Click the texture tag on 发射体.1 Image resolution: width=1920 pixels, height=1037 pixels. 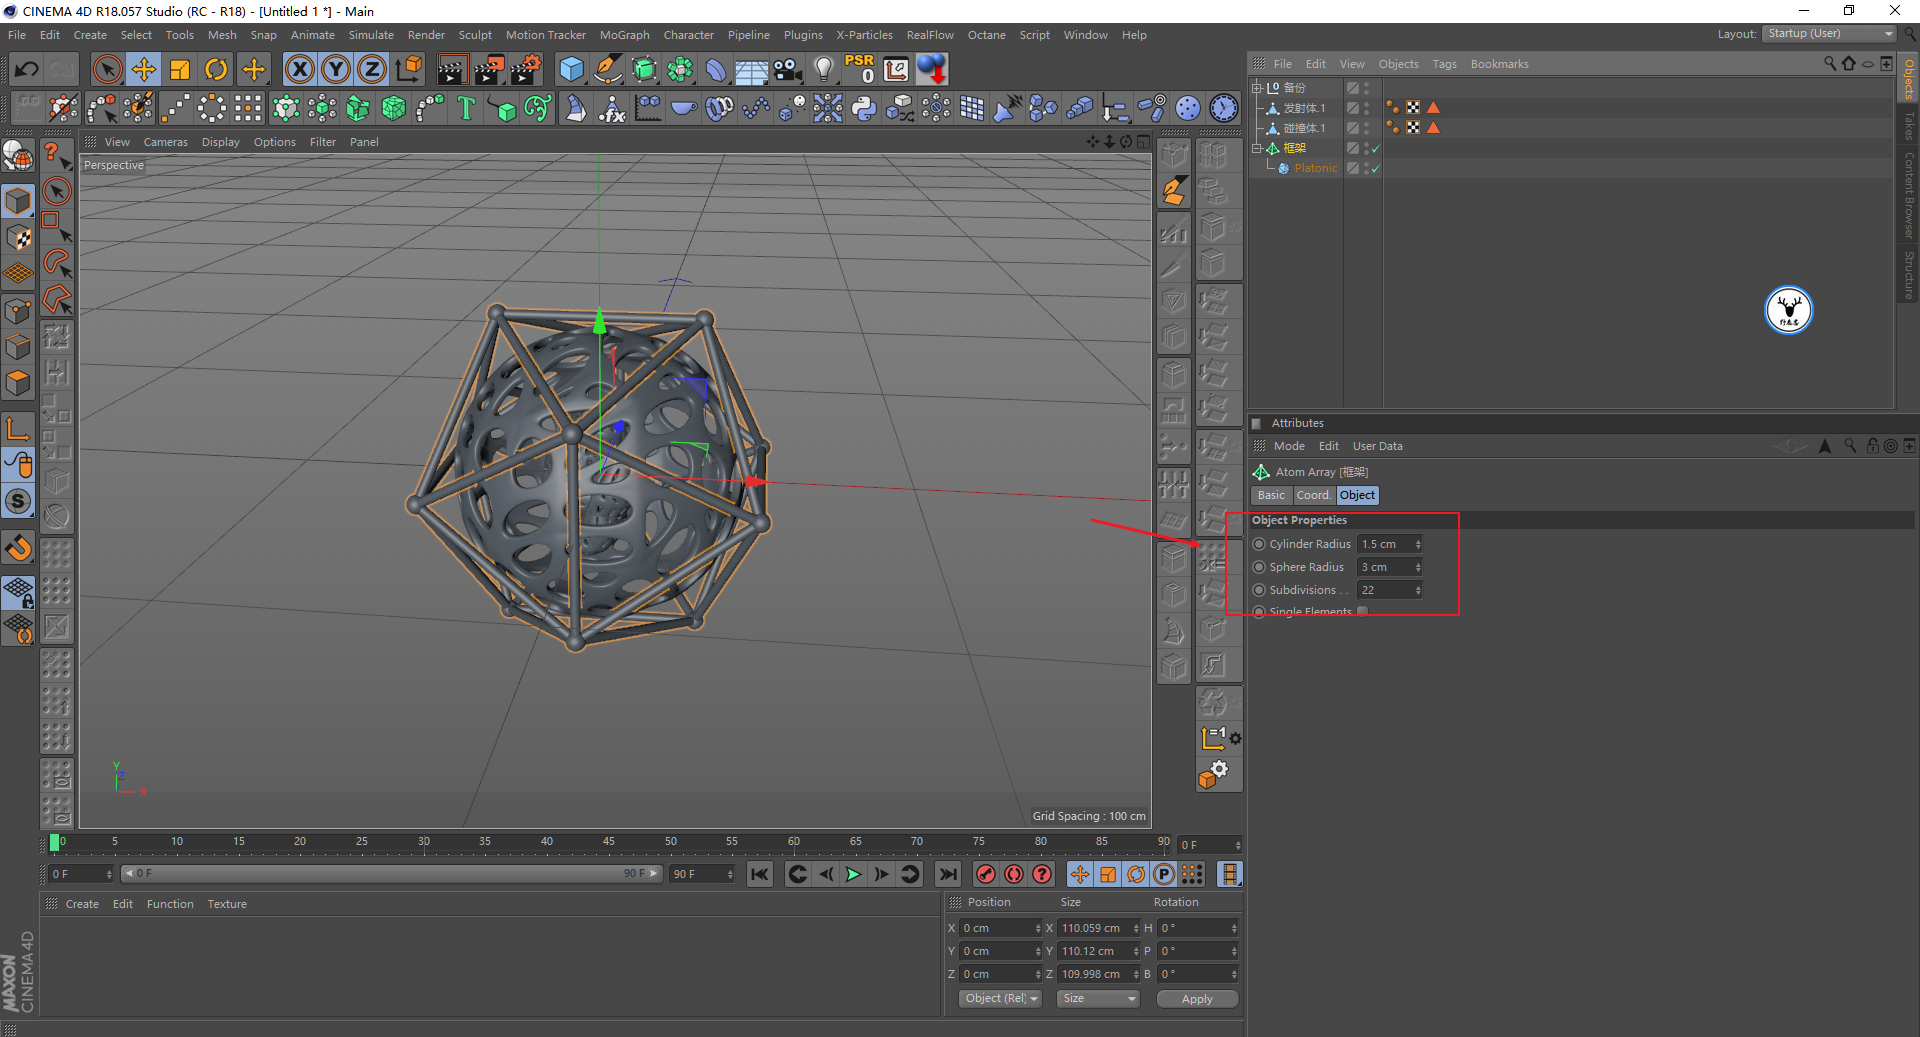click(1413, 108)
